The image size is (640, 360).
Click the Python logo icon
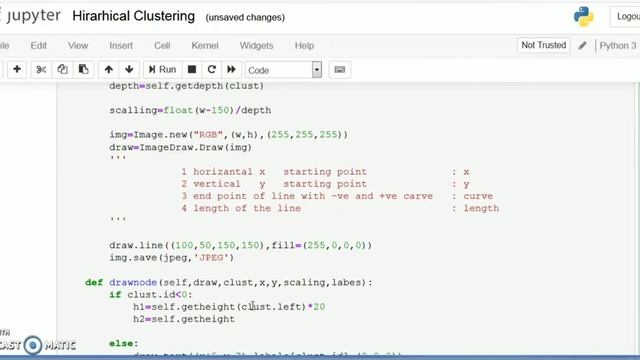click(584, 17)
